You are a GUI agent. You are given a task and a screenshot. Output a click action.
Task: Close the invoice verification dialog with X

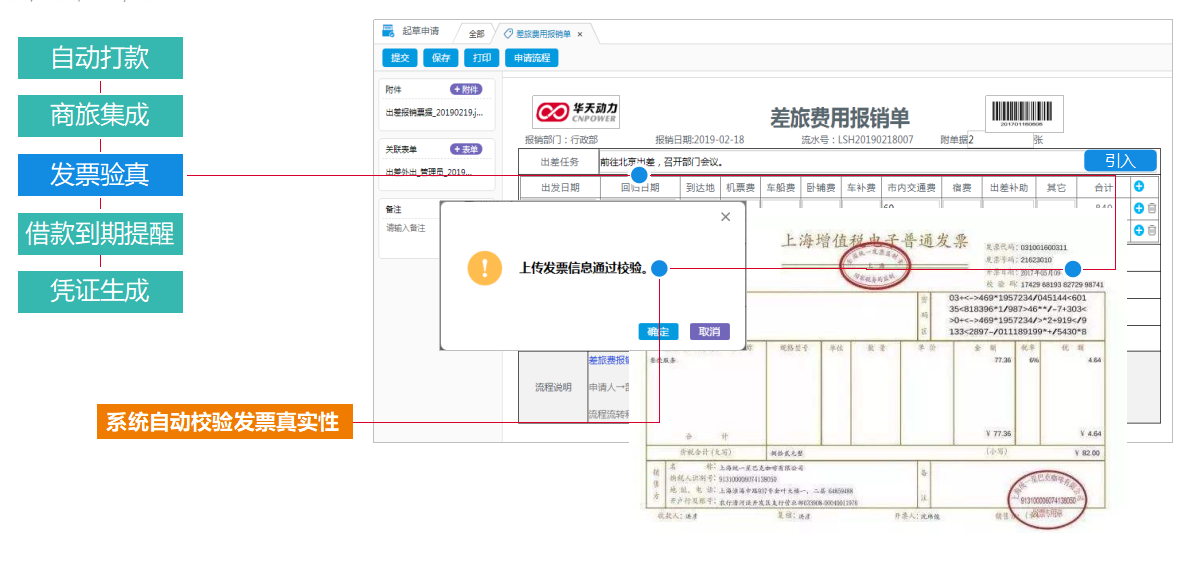pos(725,217)
